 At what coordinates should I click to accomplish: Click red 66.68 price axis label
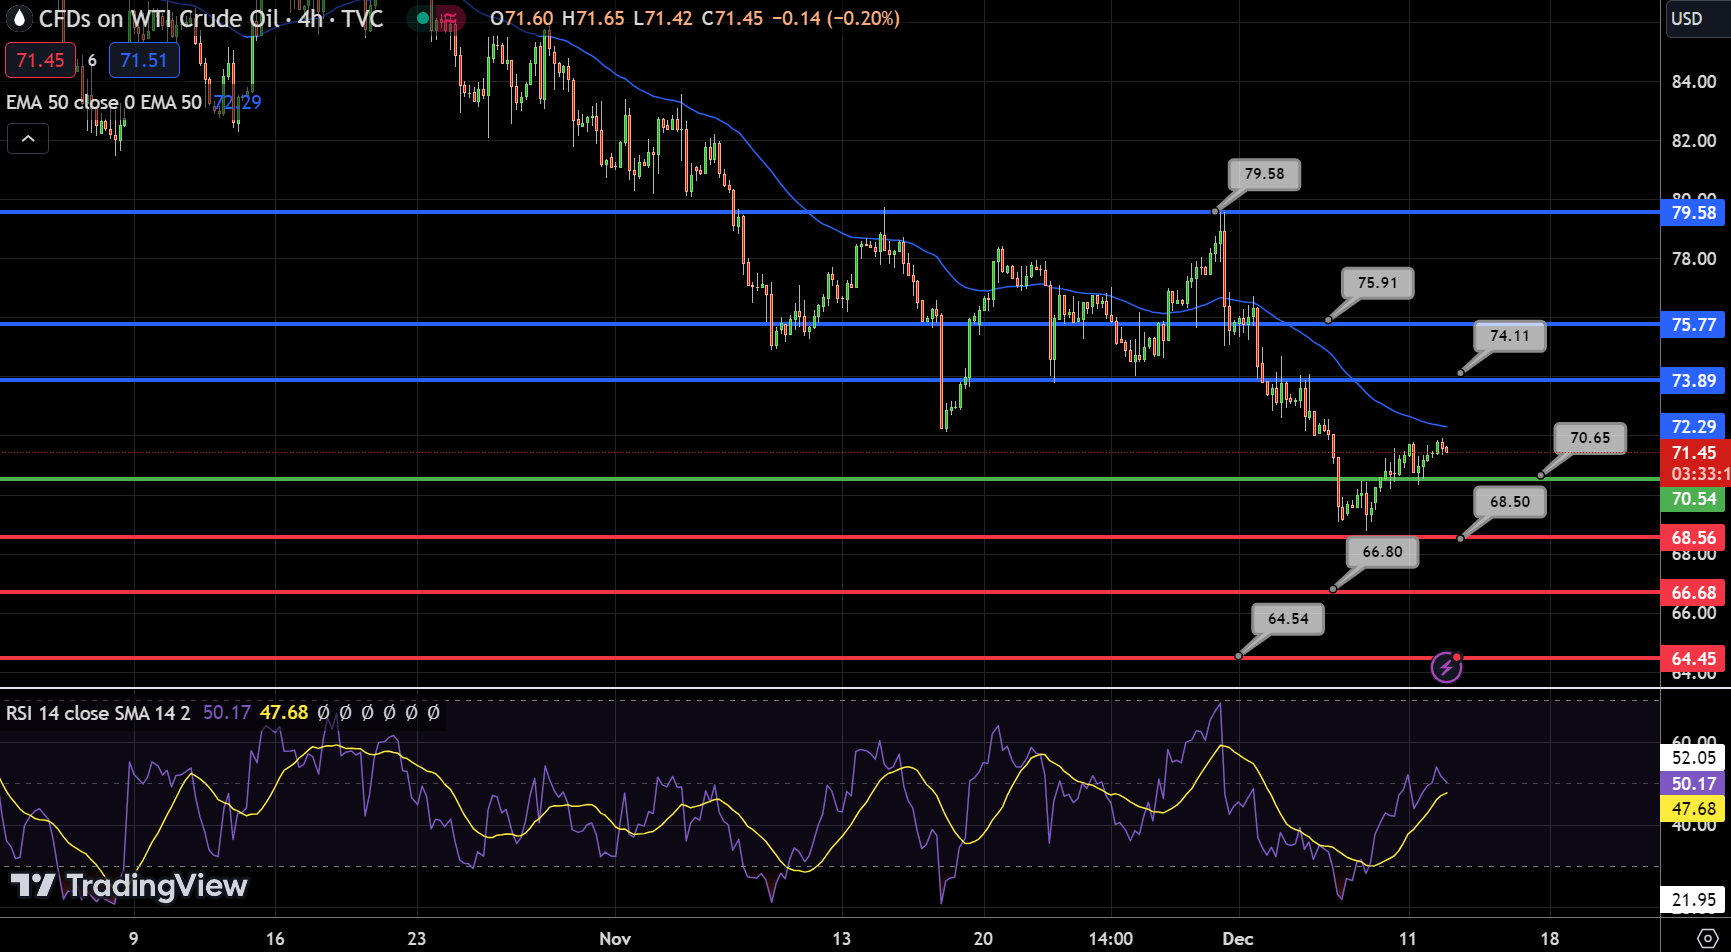[x=1694, y=593]
